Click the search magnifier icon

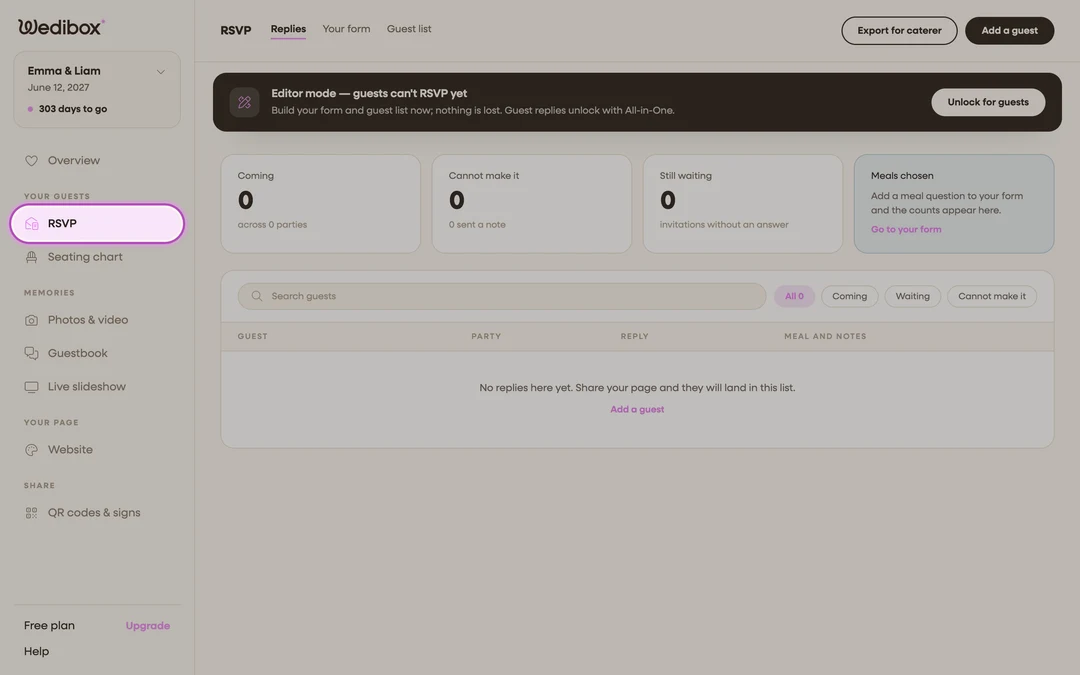coord(256,296)
